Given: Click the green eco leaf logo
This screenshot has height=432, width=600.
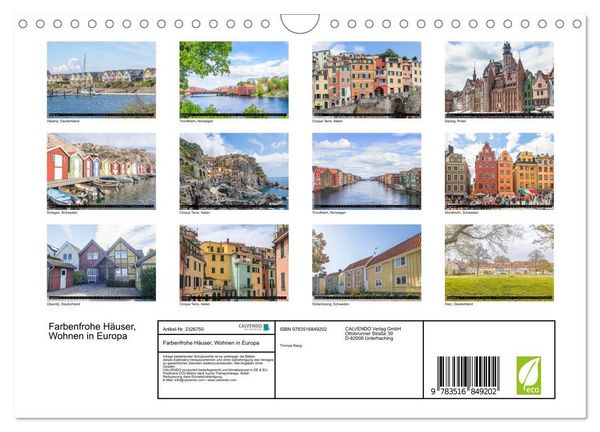Looking at the screenshot, I should pyautogui.click(x=529, y=375).
